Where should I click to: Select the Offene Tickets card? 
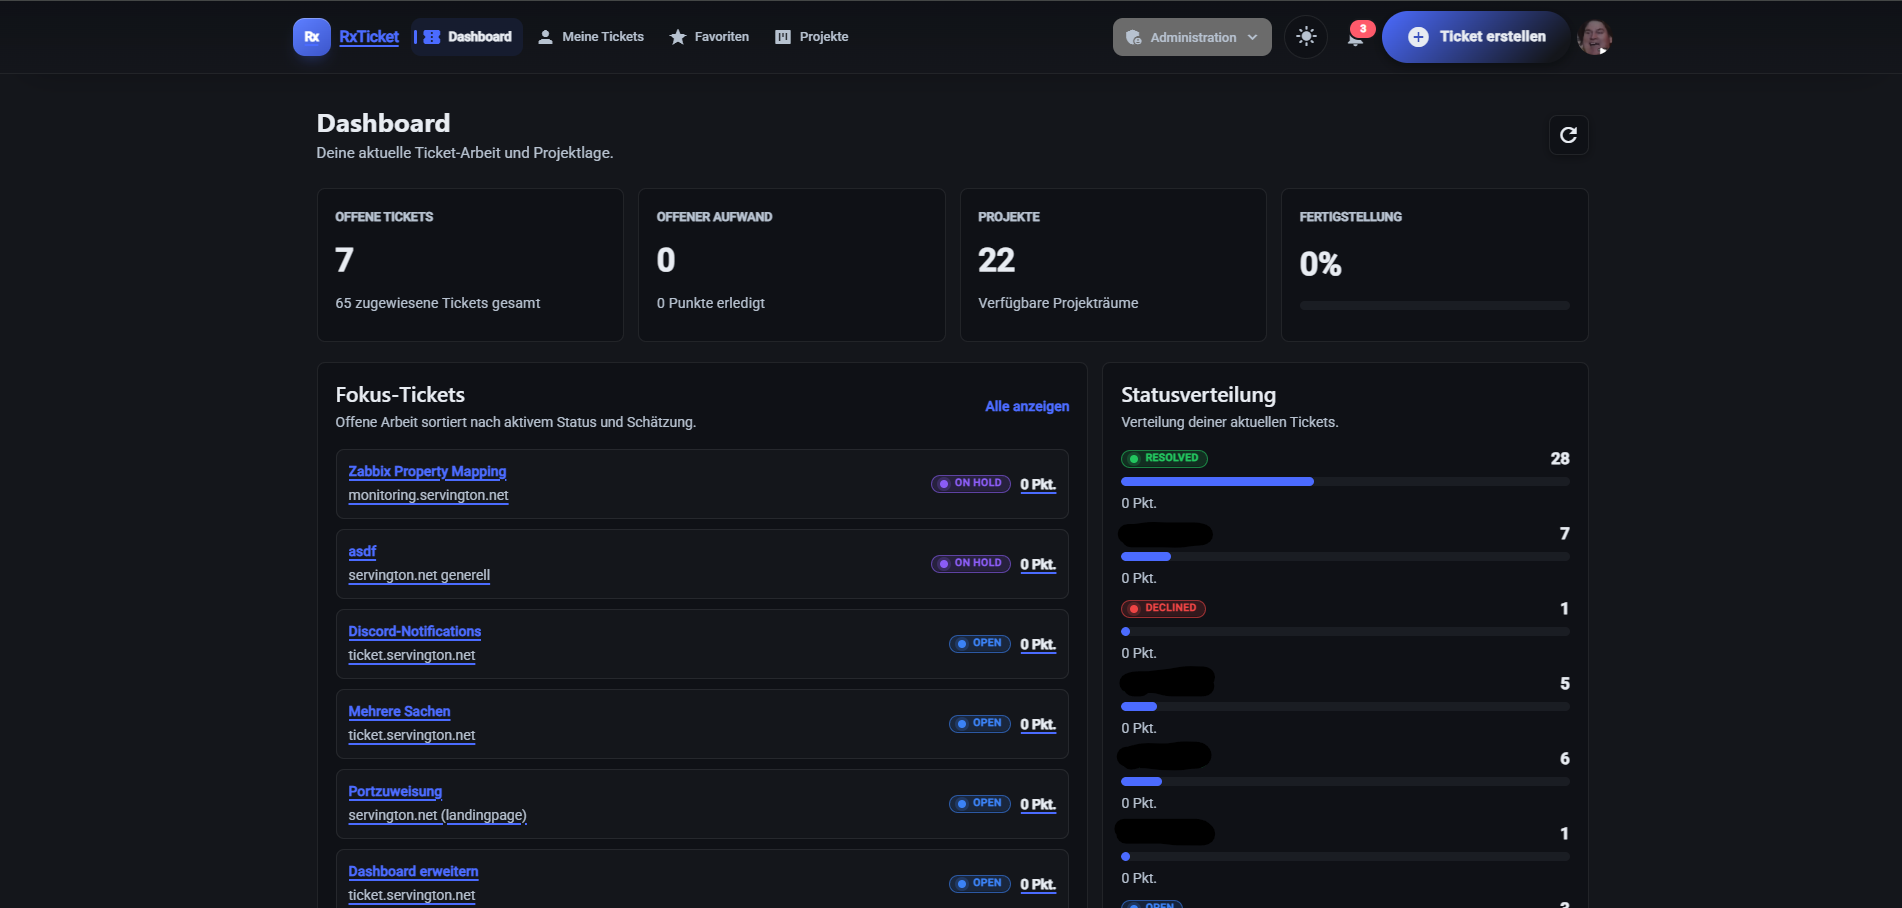[470, 265]
